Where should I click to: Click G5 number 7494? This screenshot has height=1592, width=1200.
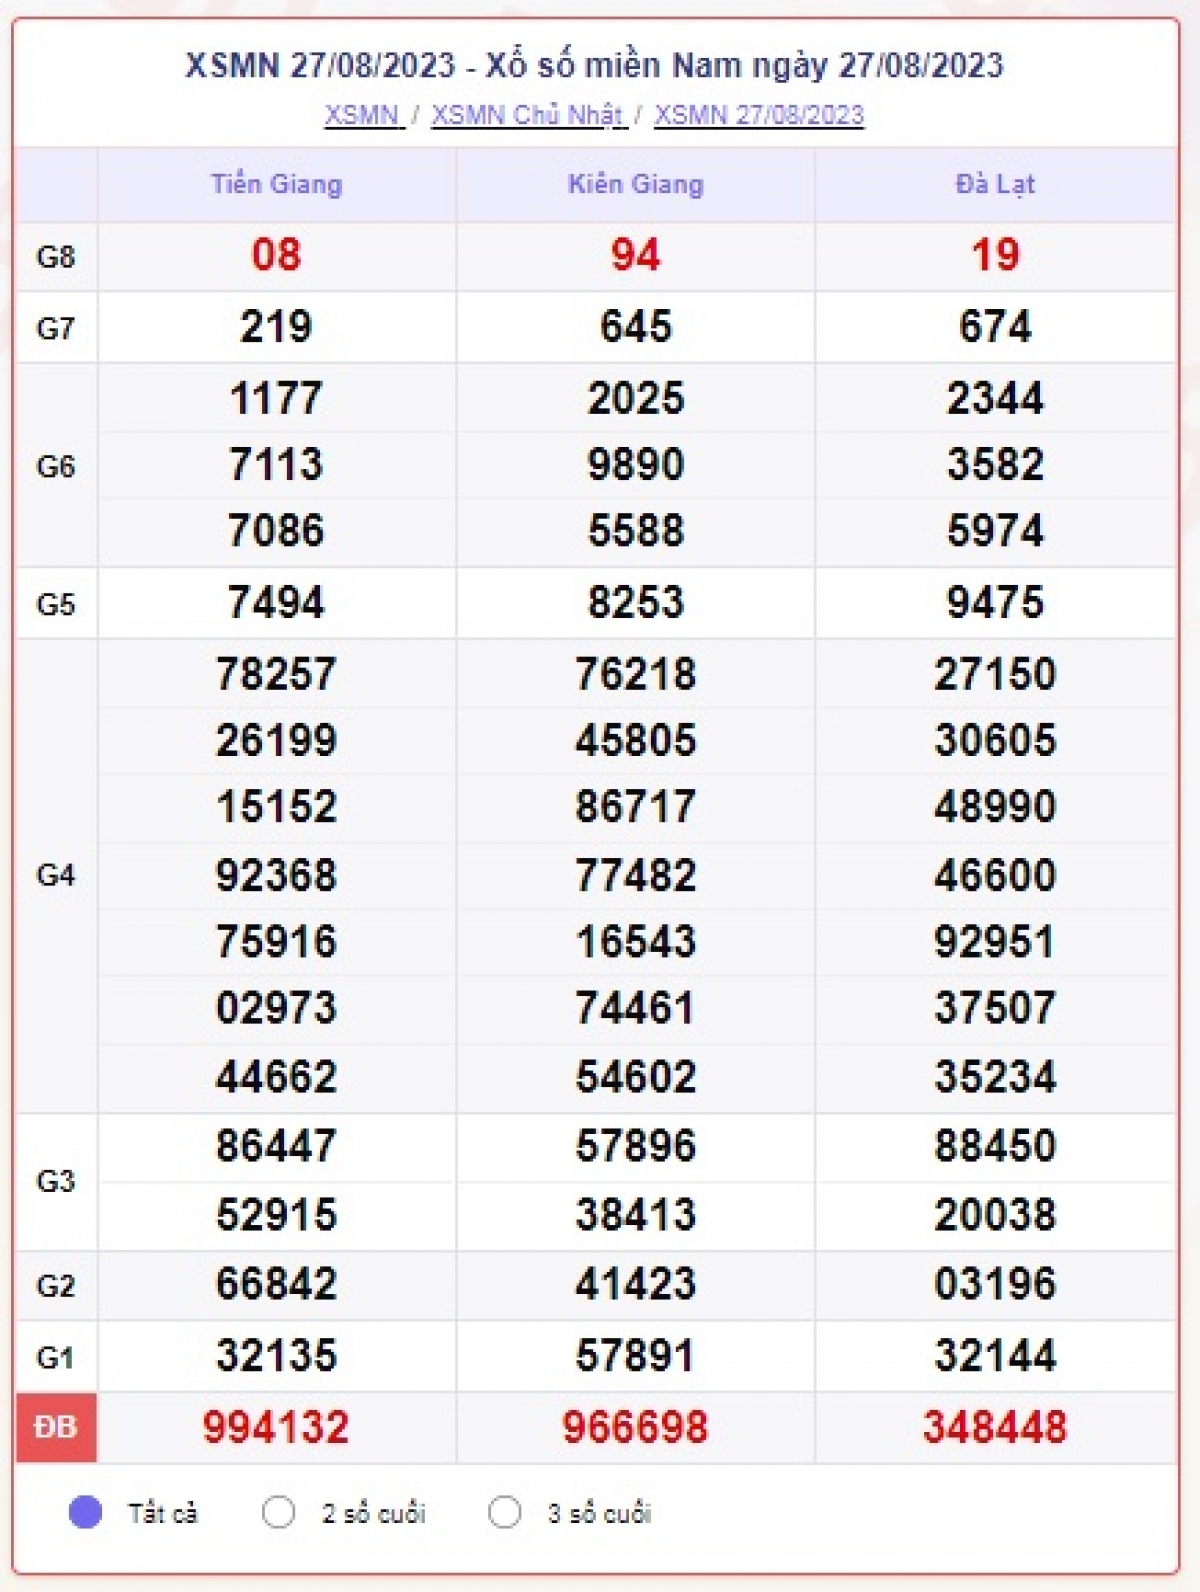point(276,602)
